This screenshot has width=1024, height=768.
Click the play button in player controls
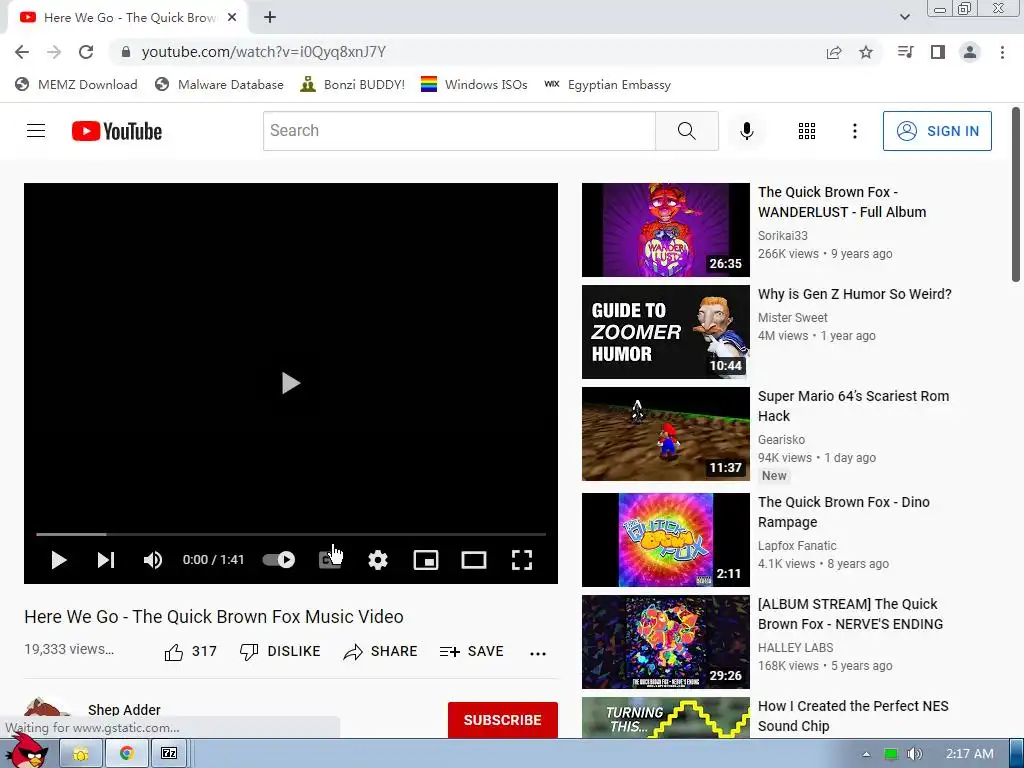click(59, 560)
